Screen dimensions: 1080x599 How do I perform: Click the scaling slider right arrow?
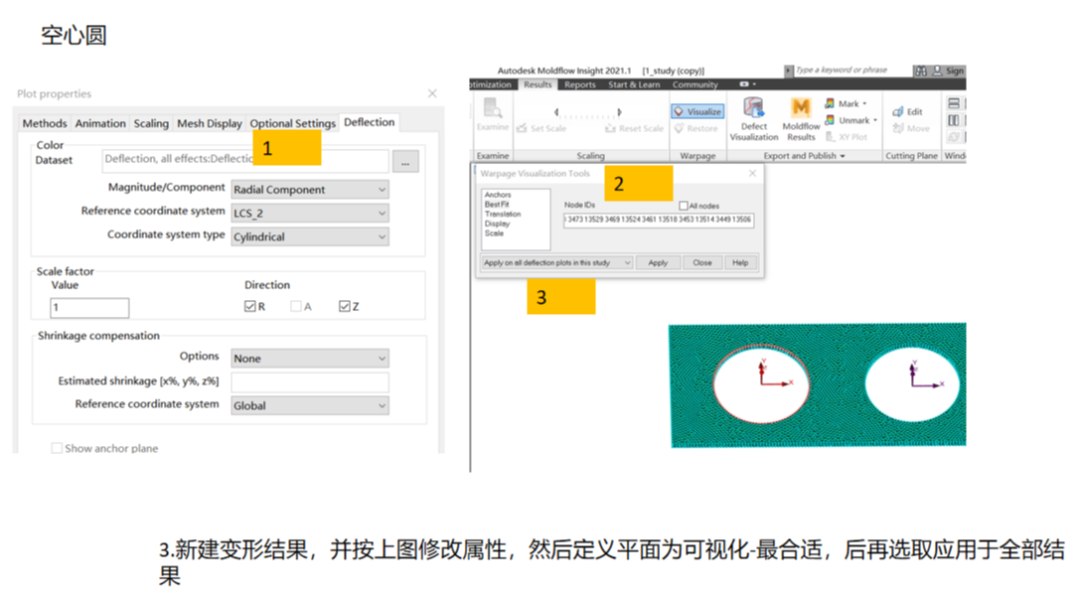coord(619,112)
